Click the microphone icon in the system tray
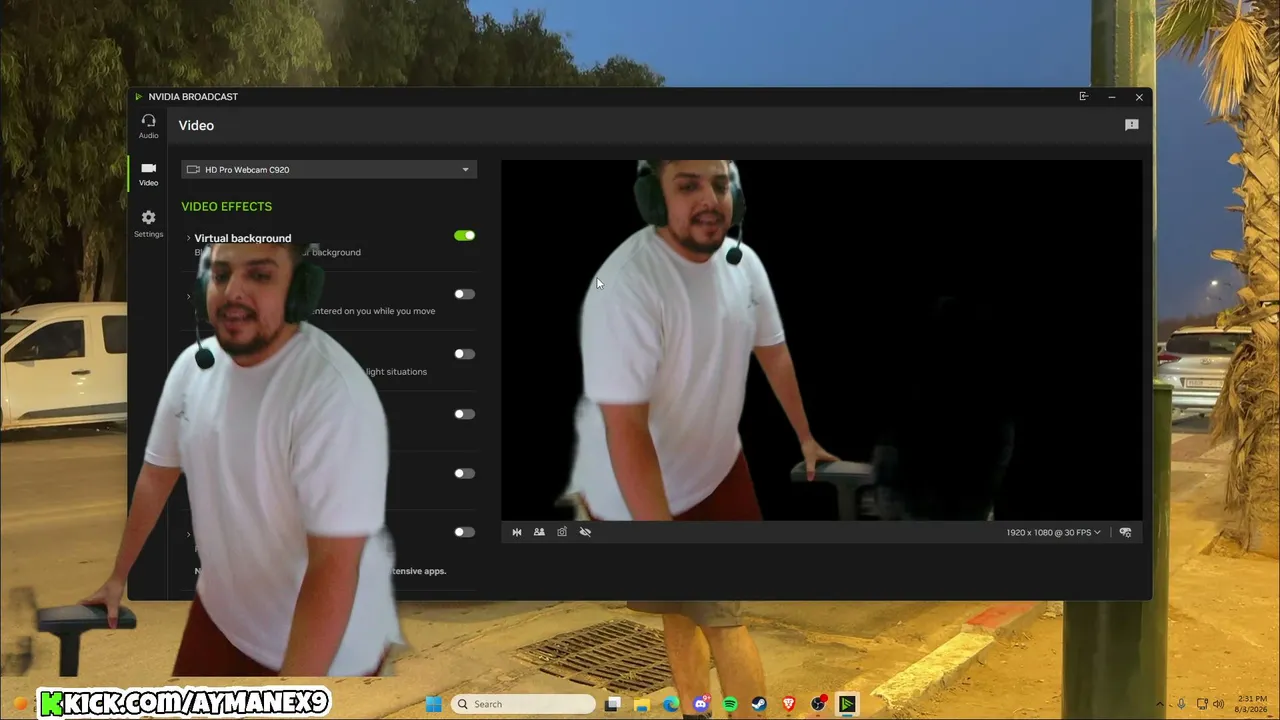 pos(1181,705)
